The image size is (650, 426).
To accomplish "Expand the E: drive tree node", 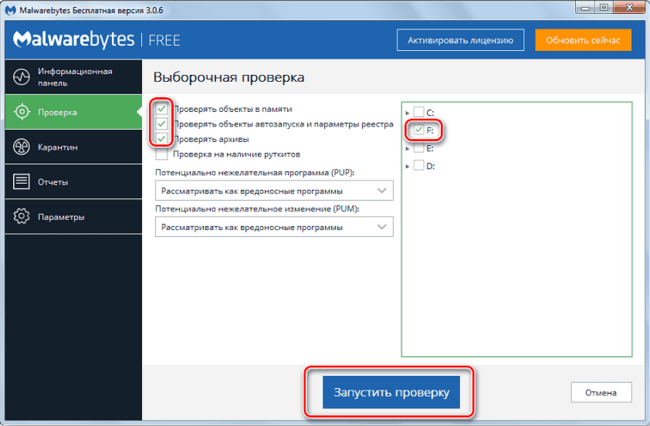I will point(407,148).
